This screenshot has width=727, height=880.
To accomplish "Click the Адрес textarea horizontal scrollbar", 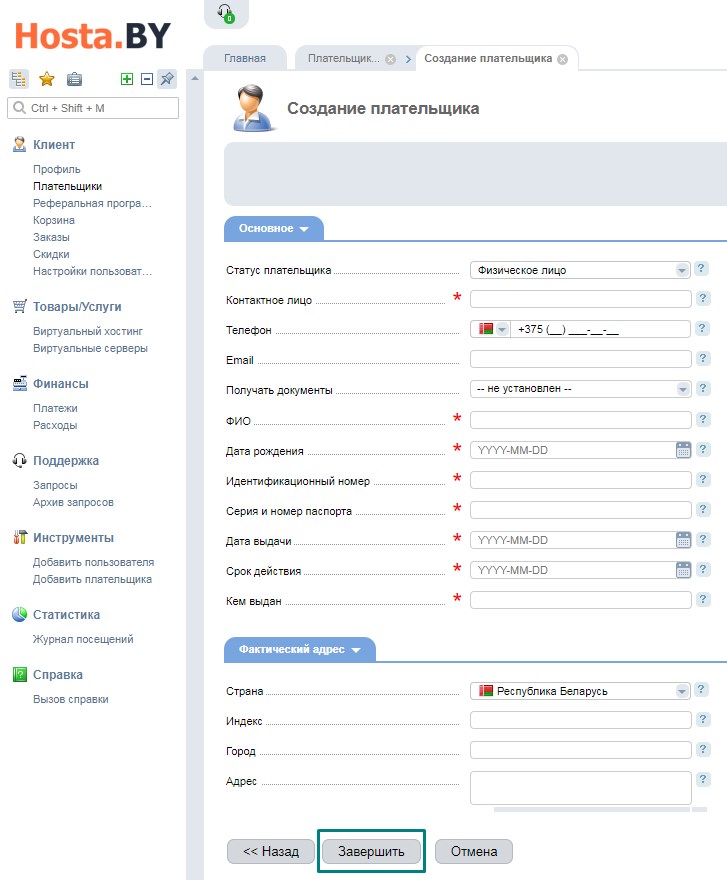I will [591, 809].
